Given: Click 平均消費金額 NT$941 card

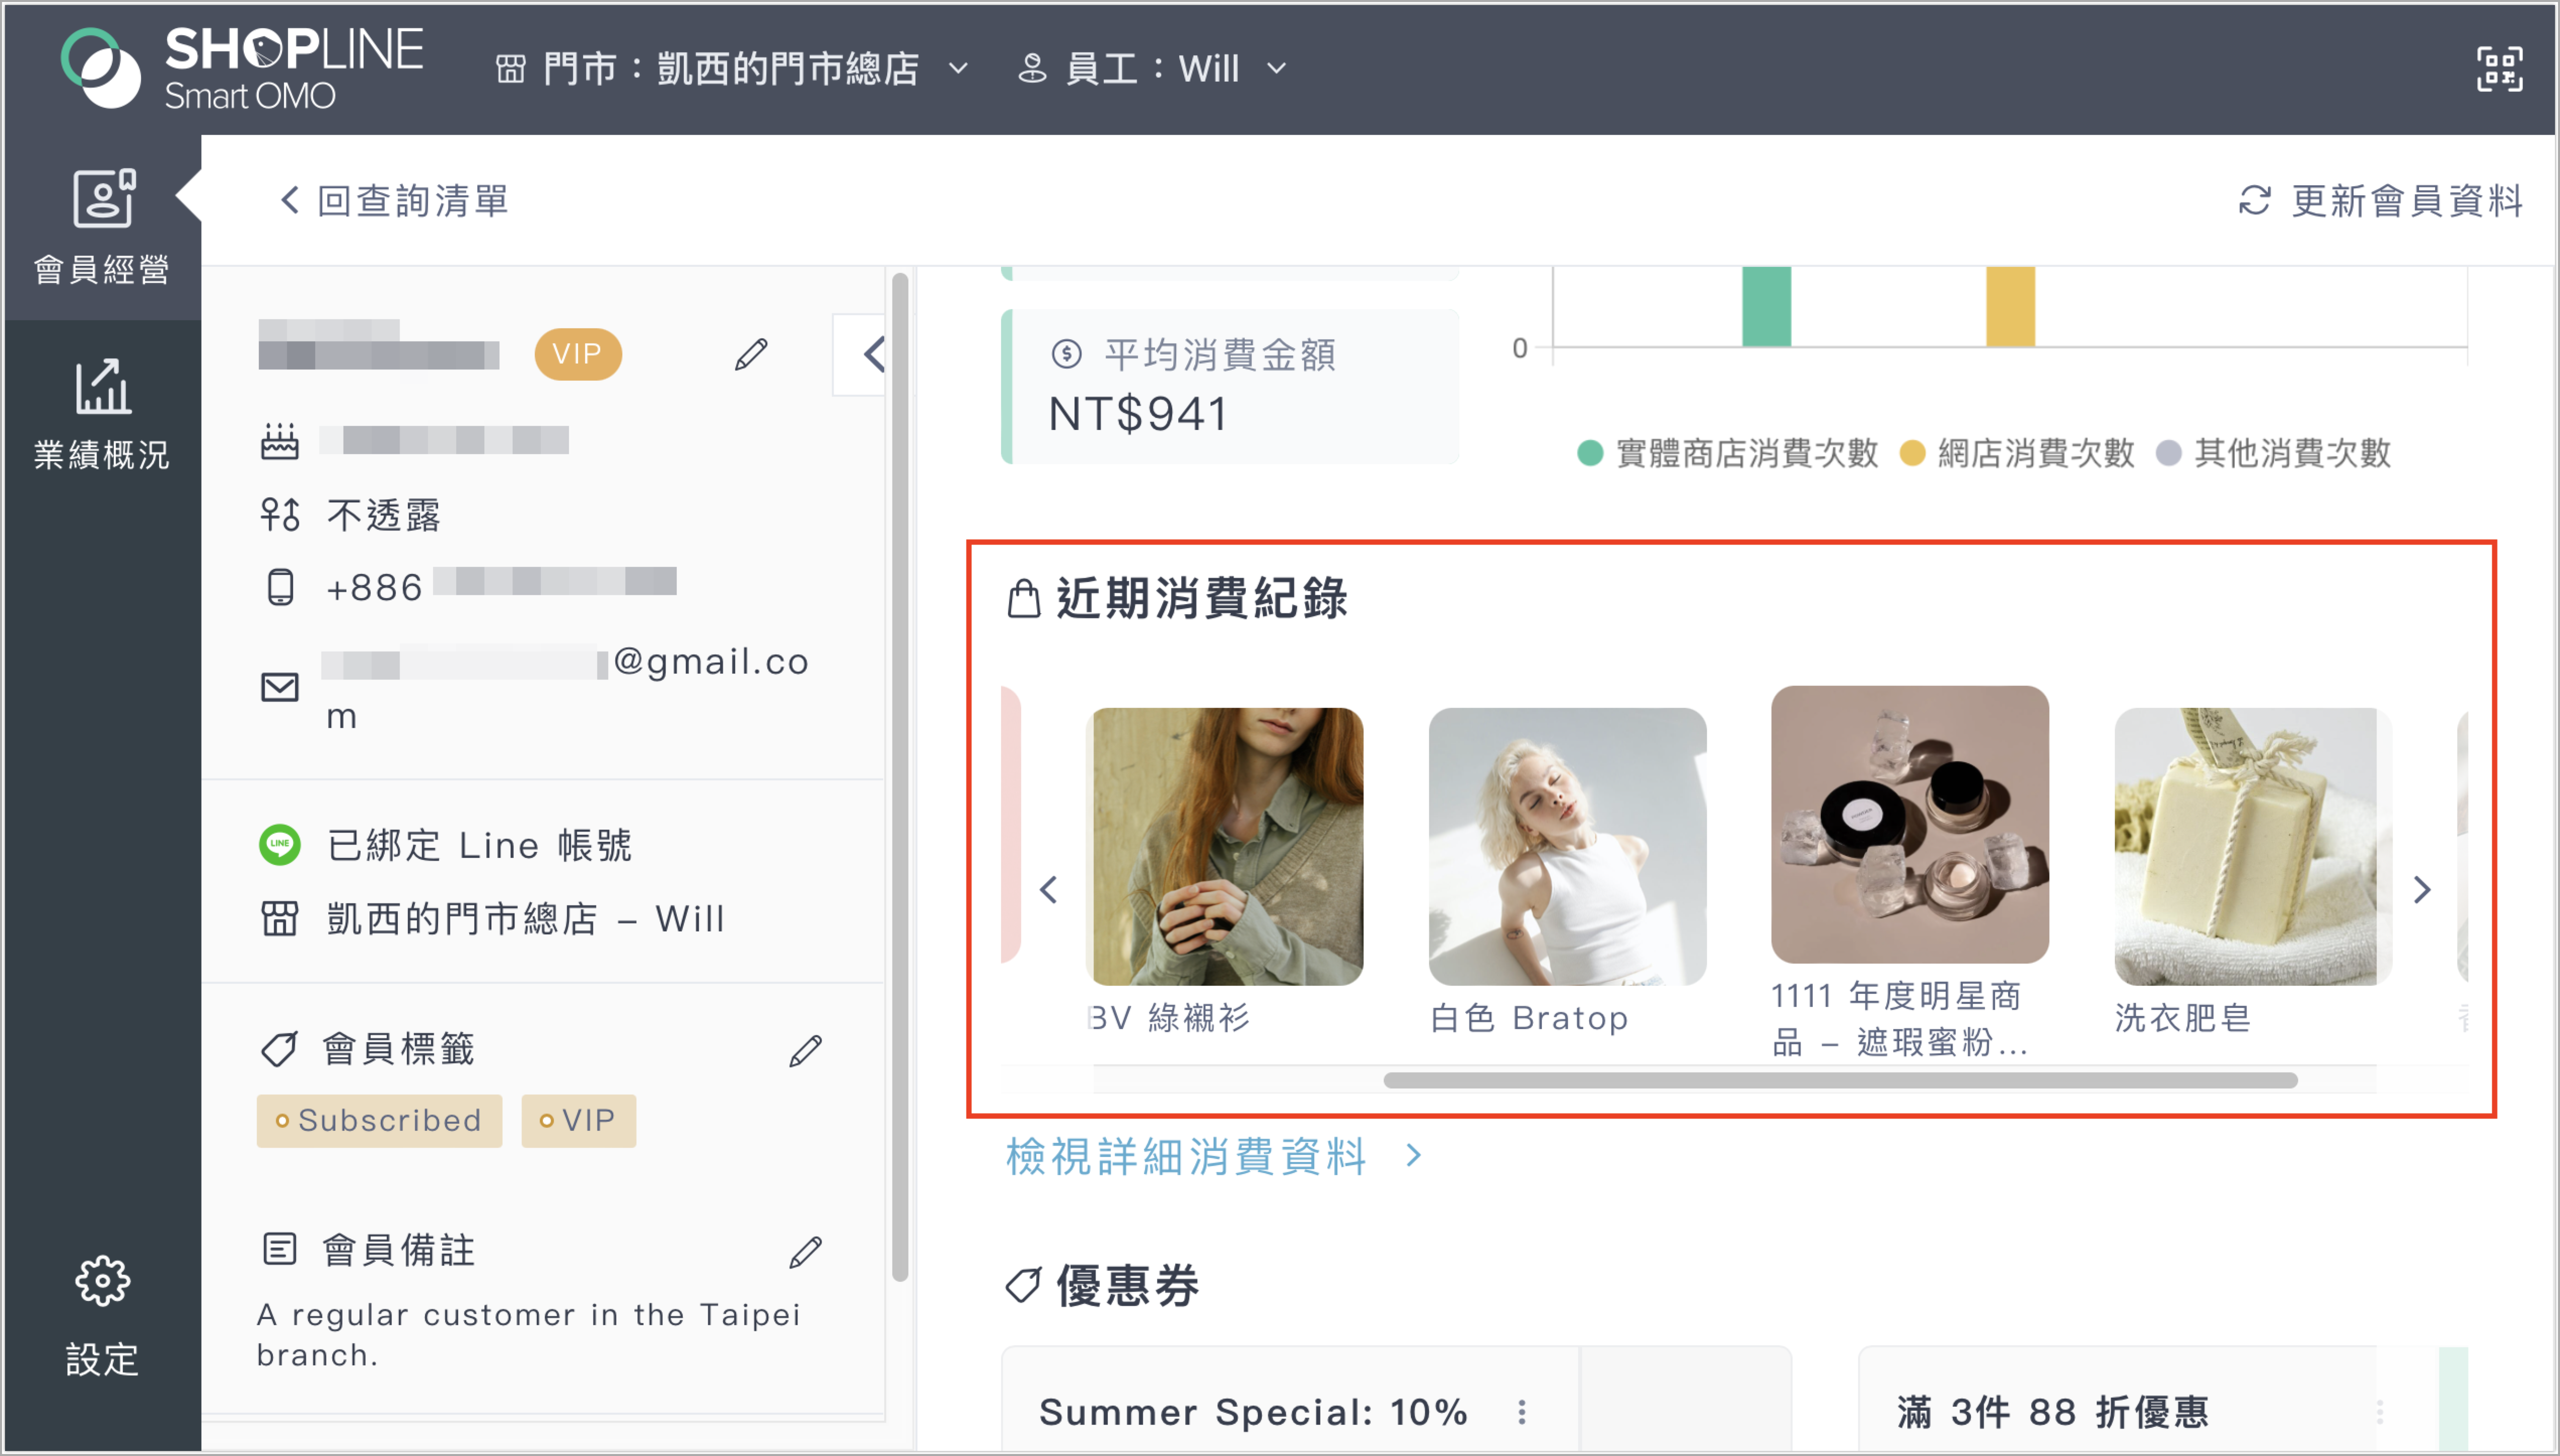Looking at the screenshot, I should [1230, 386].
